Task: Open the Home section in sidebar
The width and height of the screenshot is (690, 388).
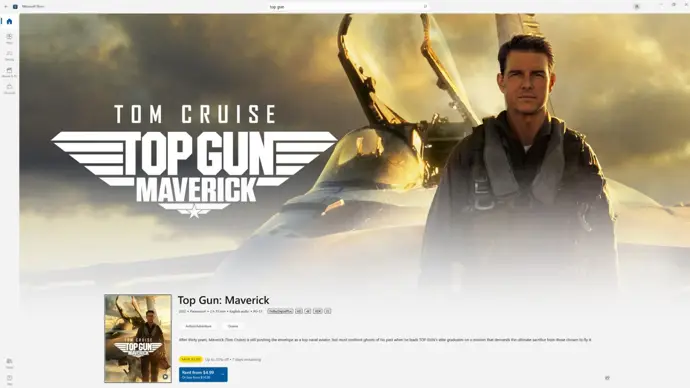Action: click(x=9, y=22)
